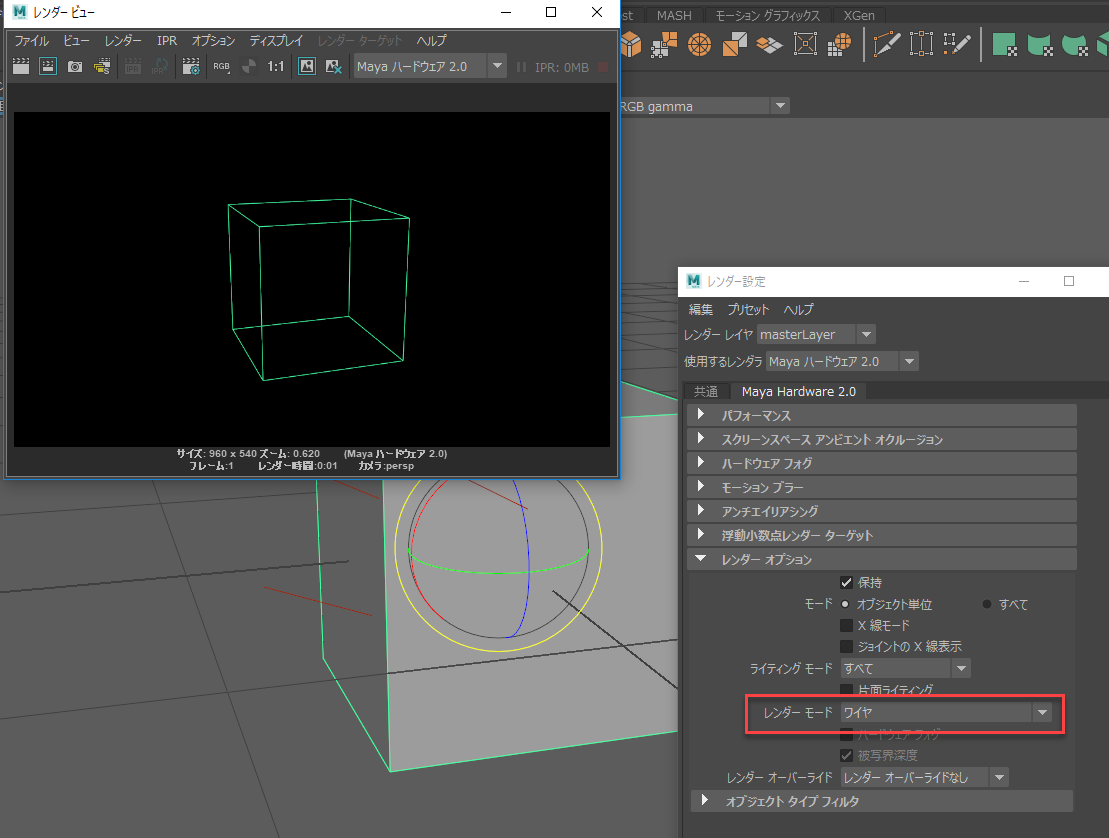Expand the 浮動小数点レンダー ターゲット section
The width and height of the screenshot is (1109, 838).
(881, 535)
